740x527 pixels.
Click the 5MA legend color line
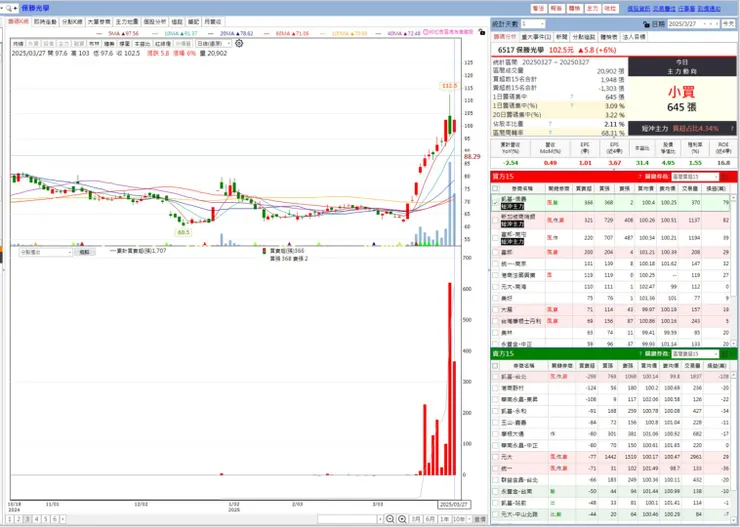(x=100, y=34)
